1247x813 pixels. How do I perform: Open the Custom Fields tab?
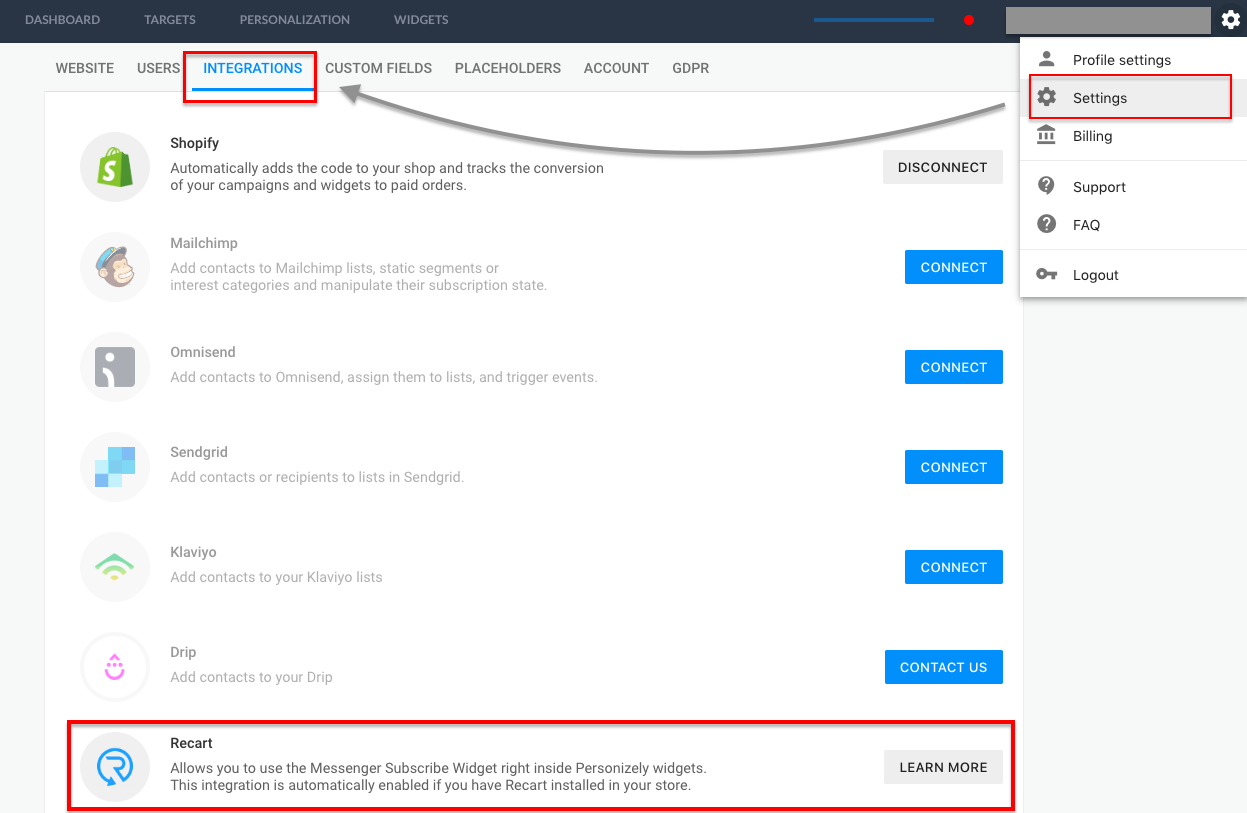pos(379,68)
